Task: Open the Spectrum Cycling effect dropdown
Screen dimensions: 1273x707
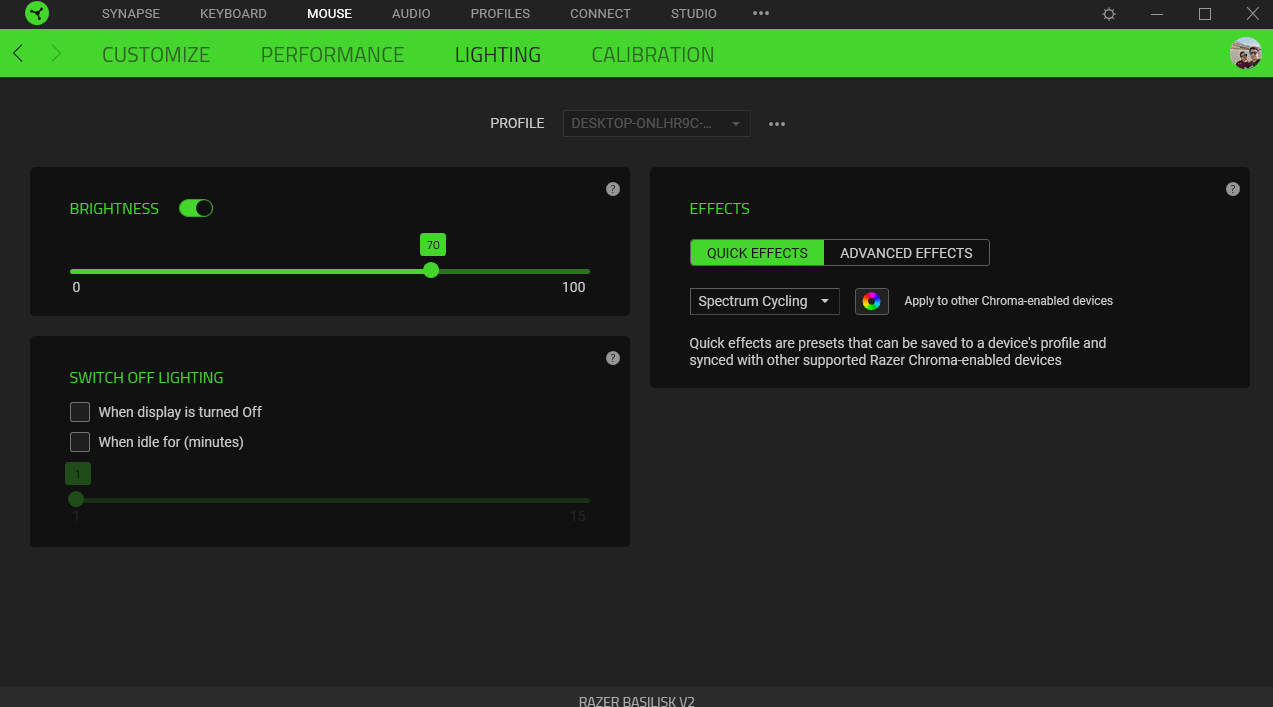Action: pyautogui.click(x=764, y=301)
